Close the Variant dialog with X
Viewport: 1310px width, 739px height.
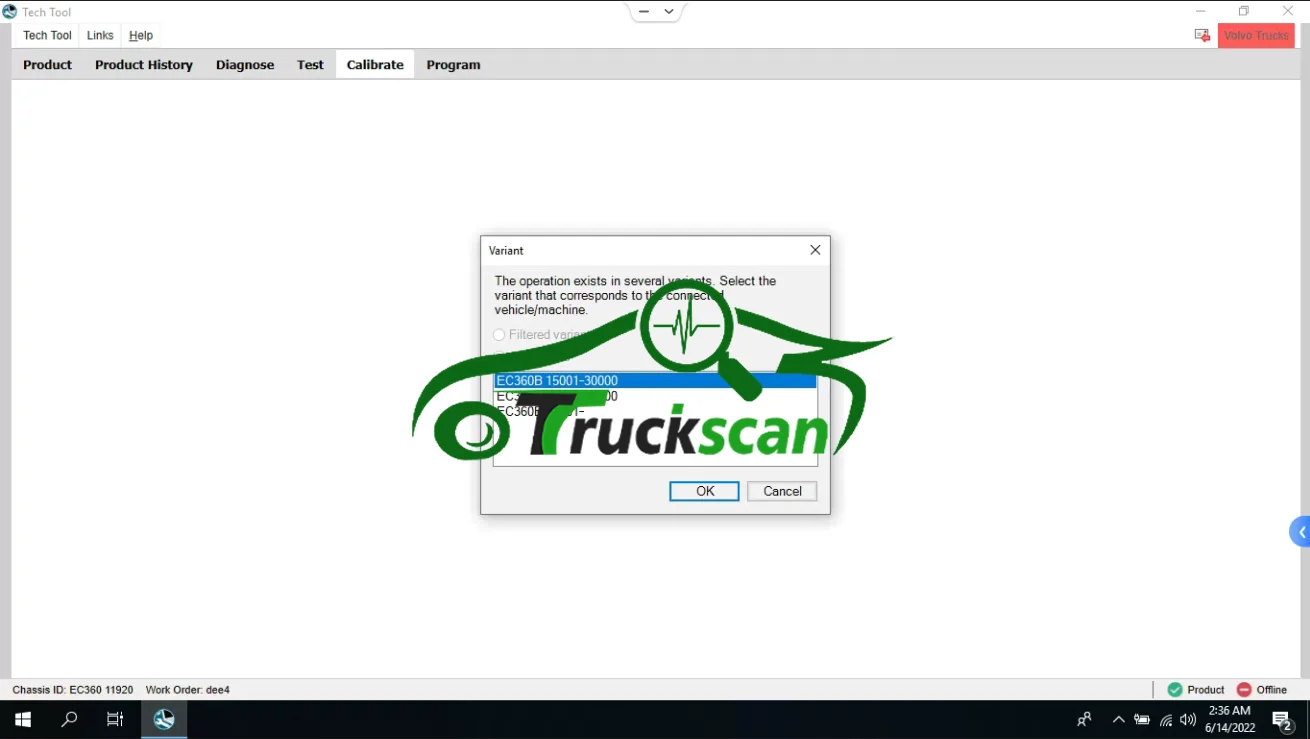815,250
